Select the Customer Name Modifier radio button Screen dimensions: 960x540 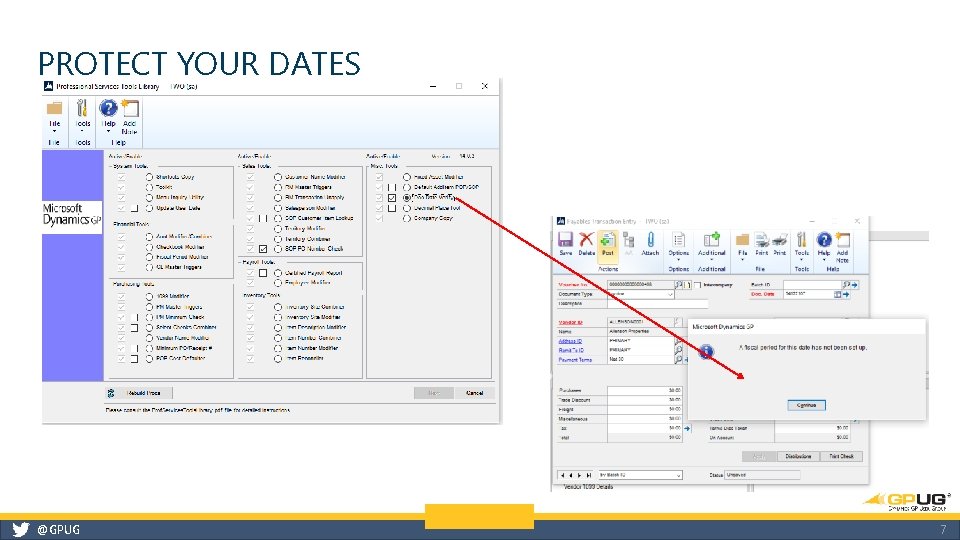point(278,177)
